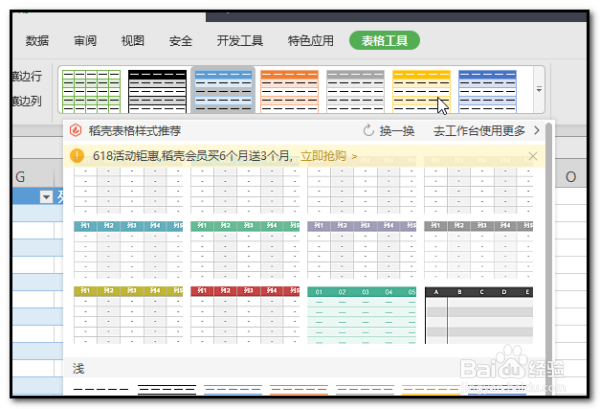Choose the purple header table template
600x409 pixels.
click(x=362, y=250)
